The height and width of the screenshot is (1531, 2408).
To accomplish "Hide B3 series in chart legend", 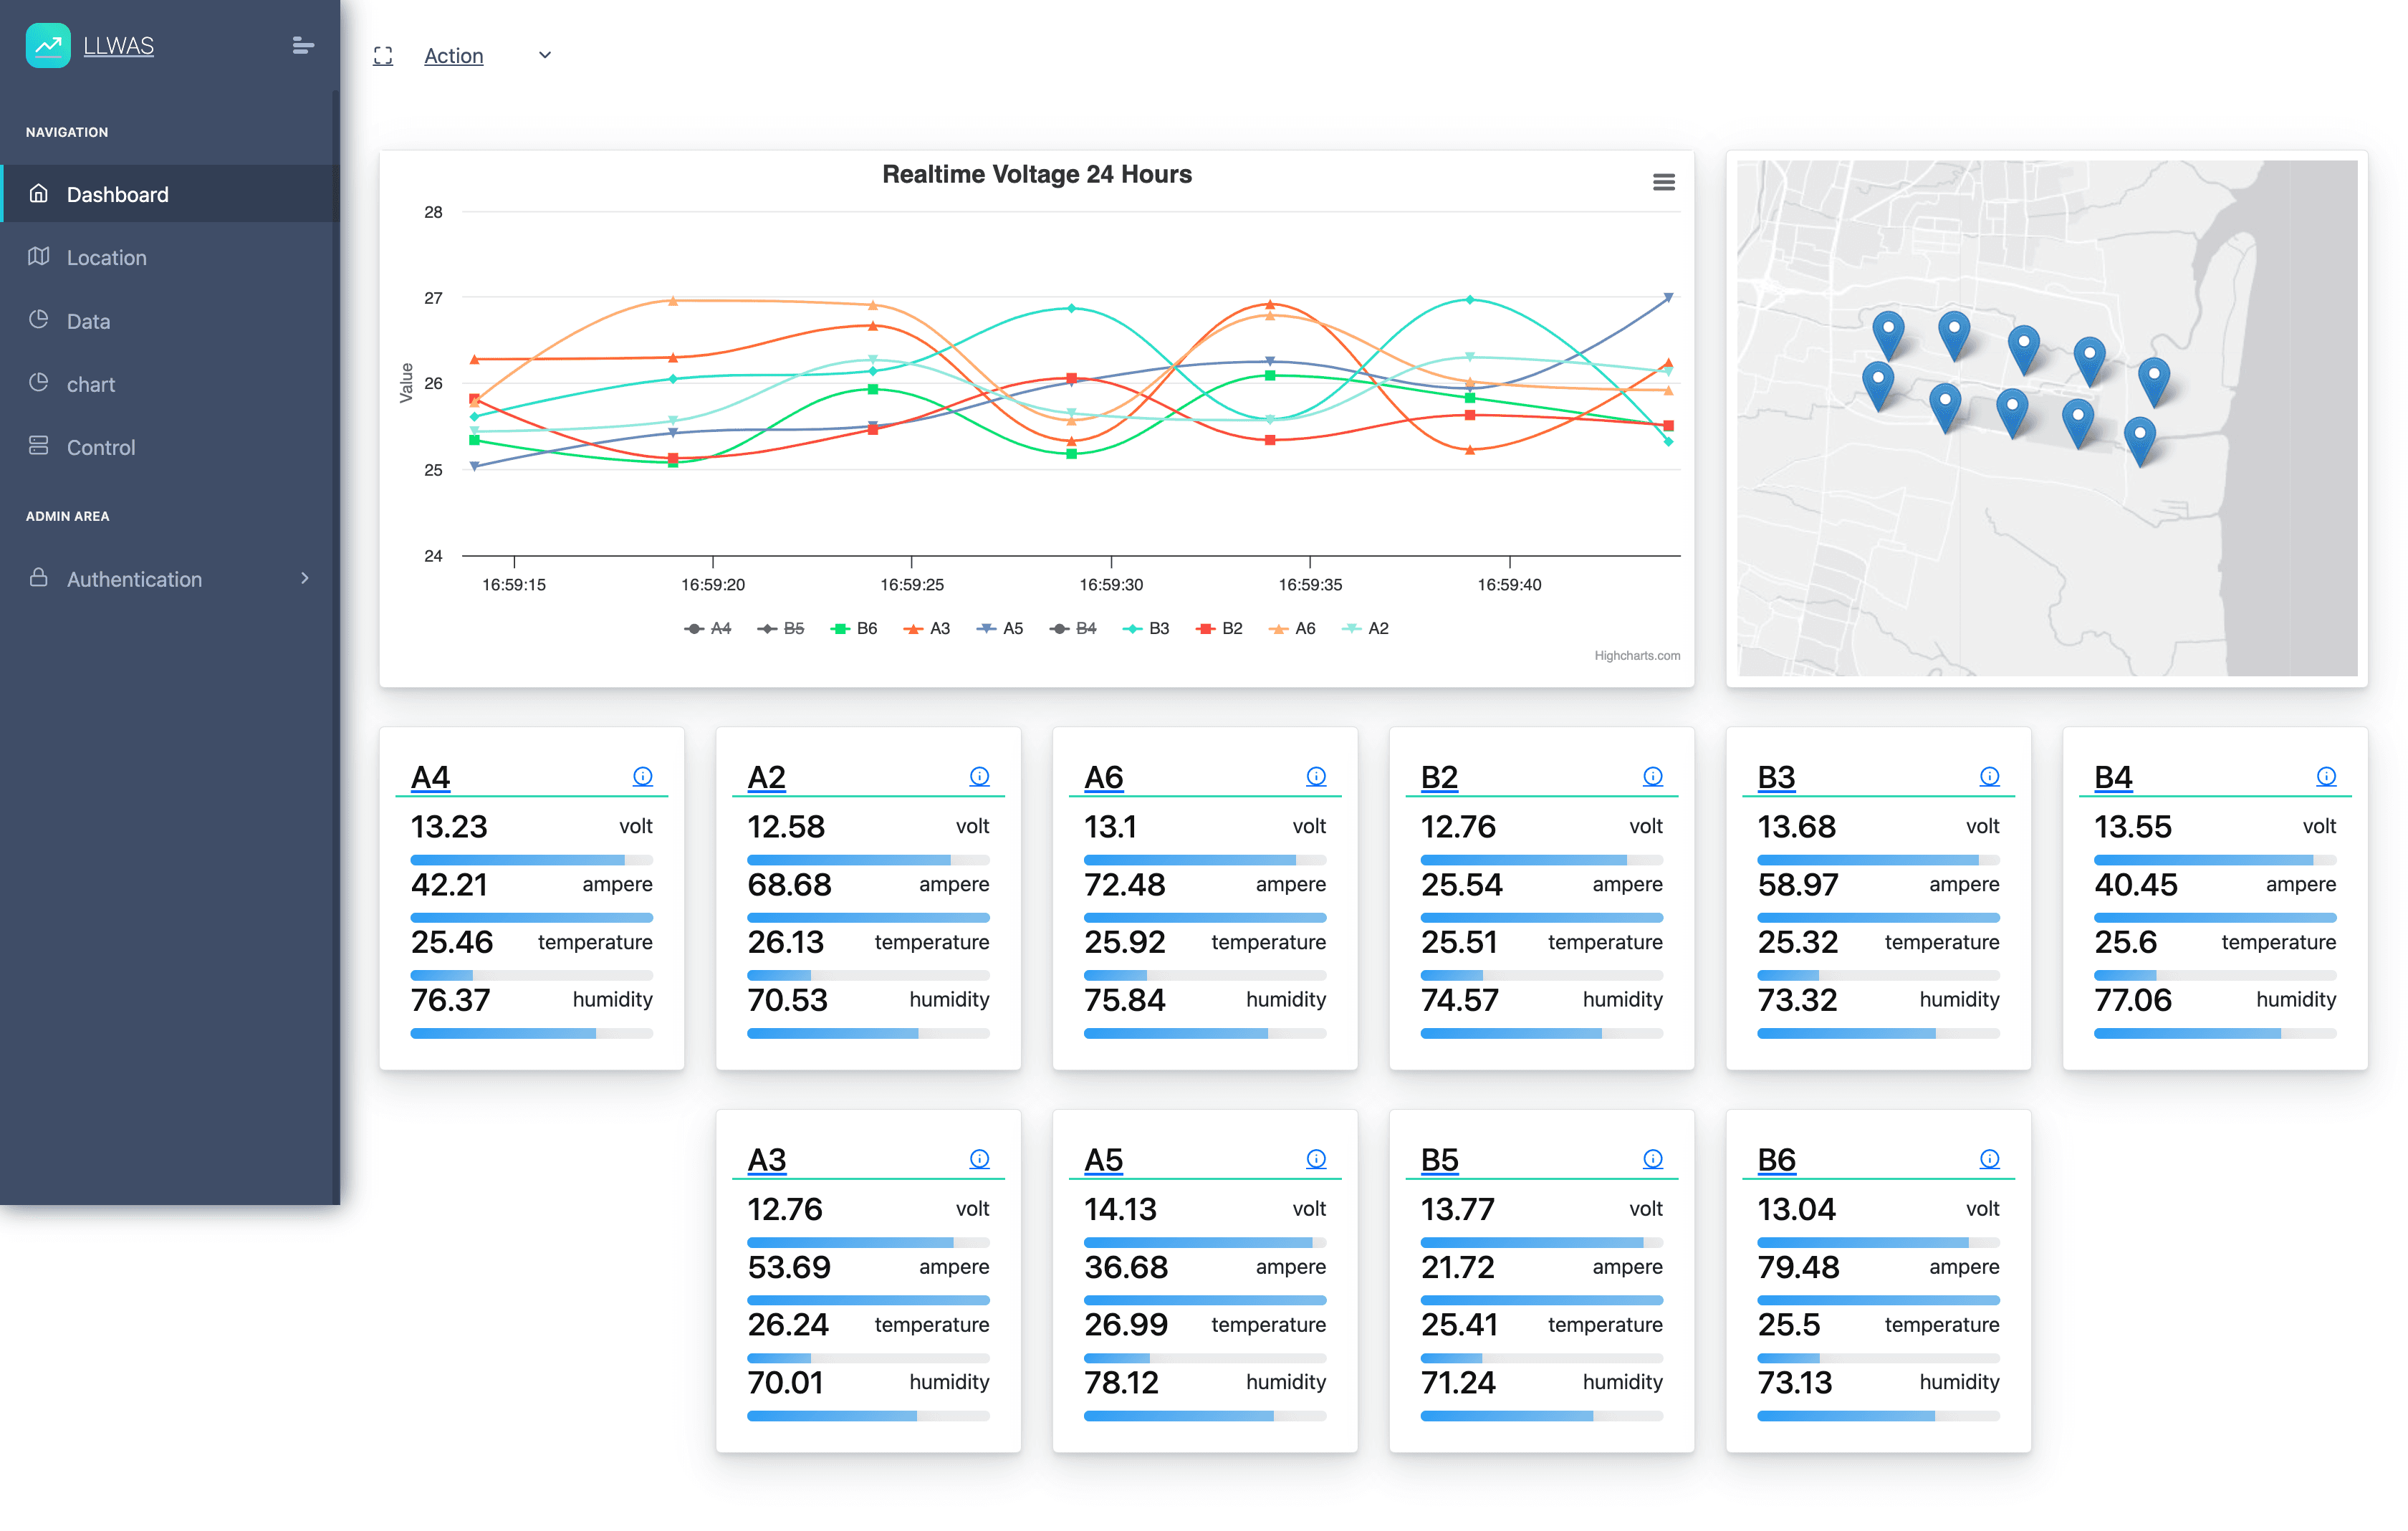I will click(1146, 628).
